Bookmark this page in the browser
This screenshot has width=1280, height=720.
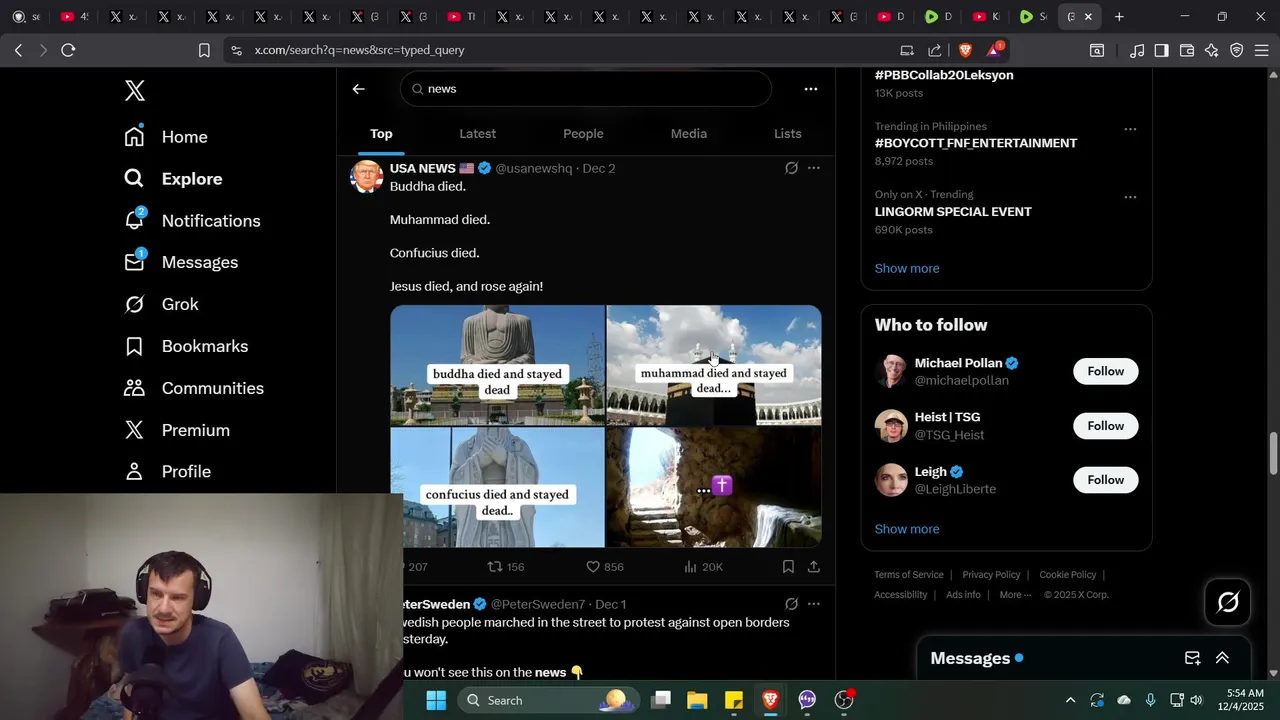[x=204, y=50]
